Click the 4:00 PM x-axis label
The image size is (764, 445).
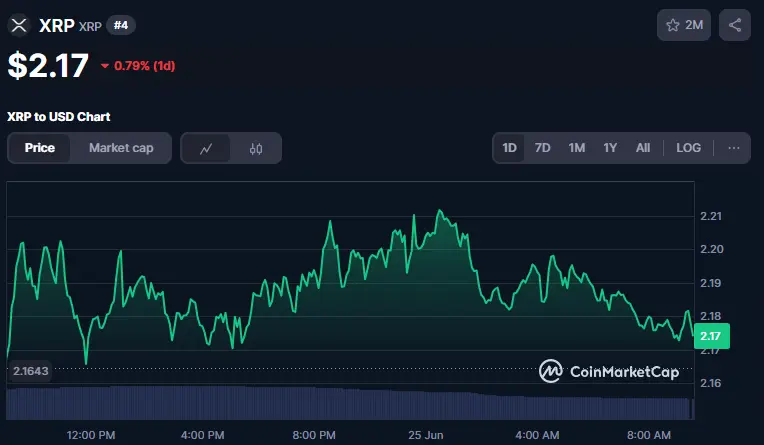pos(202,435)
